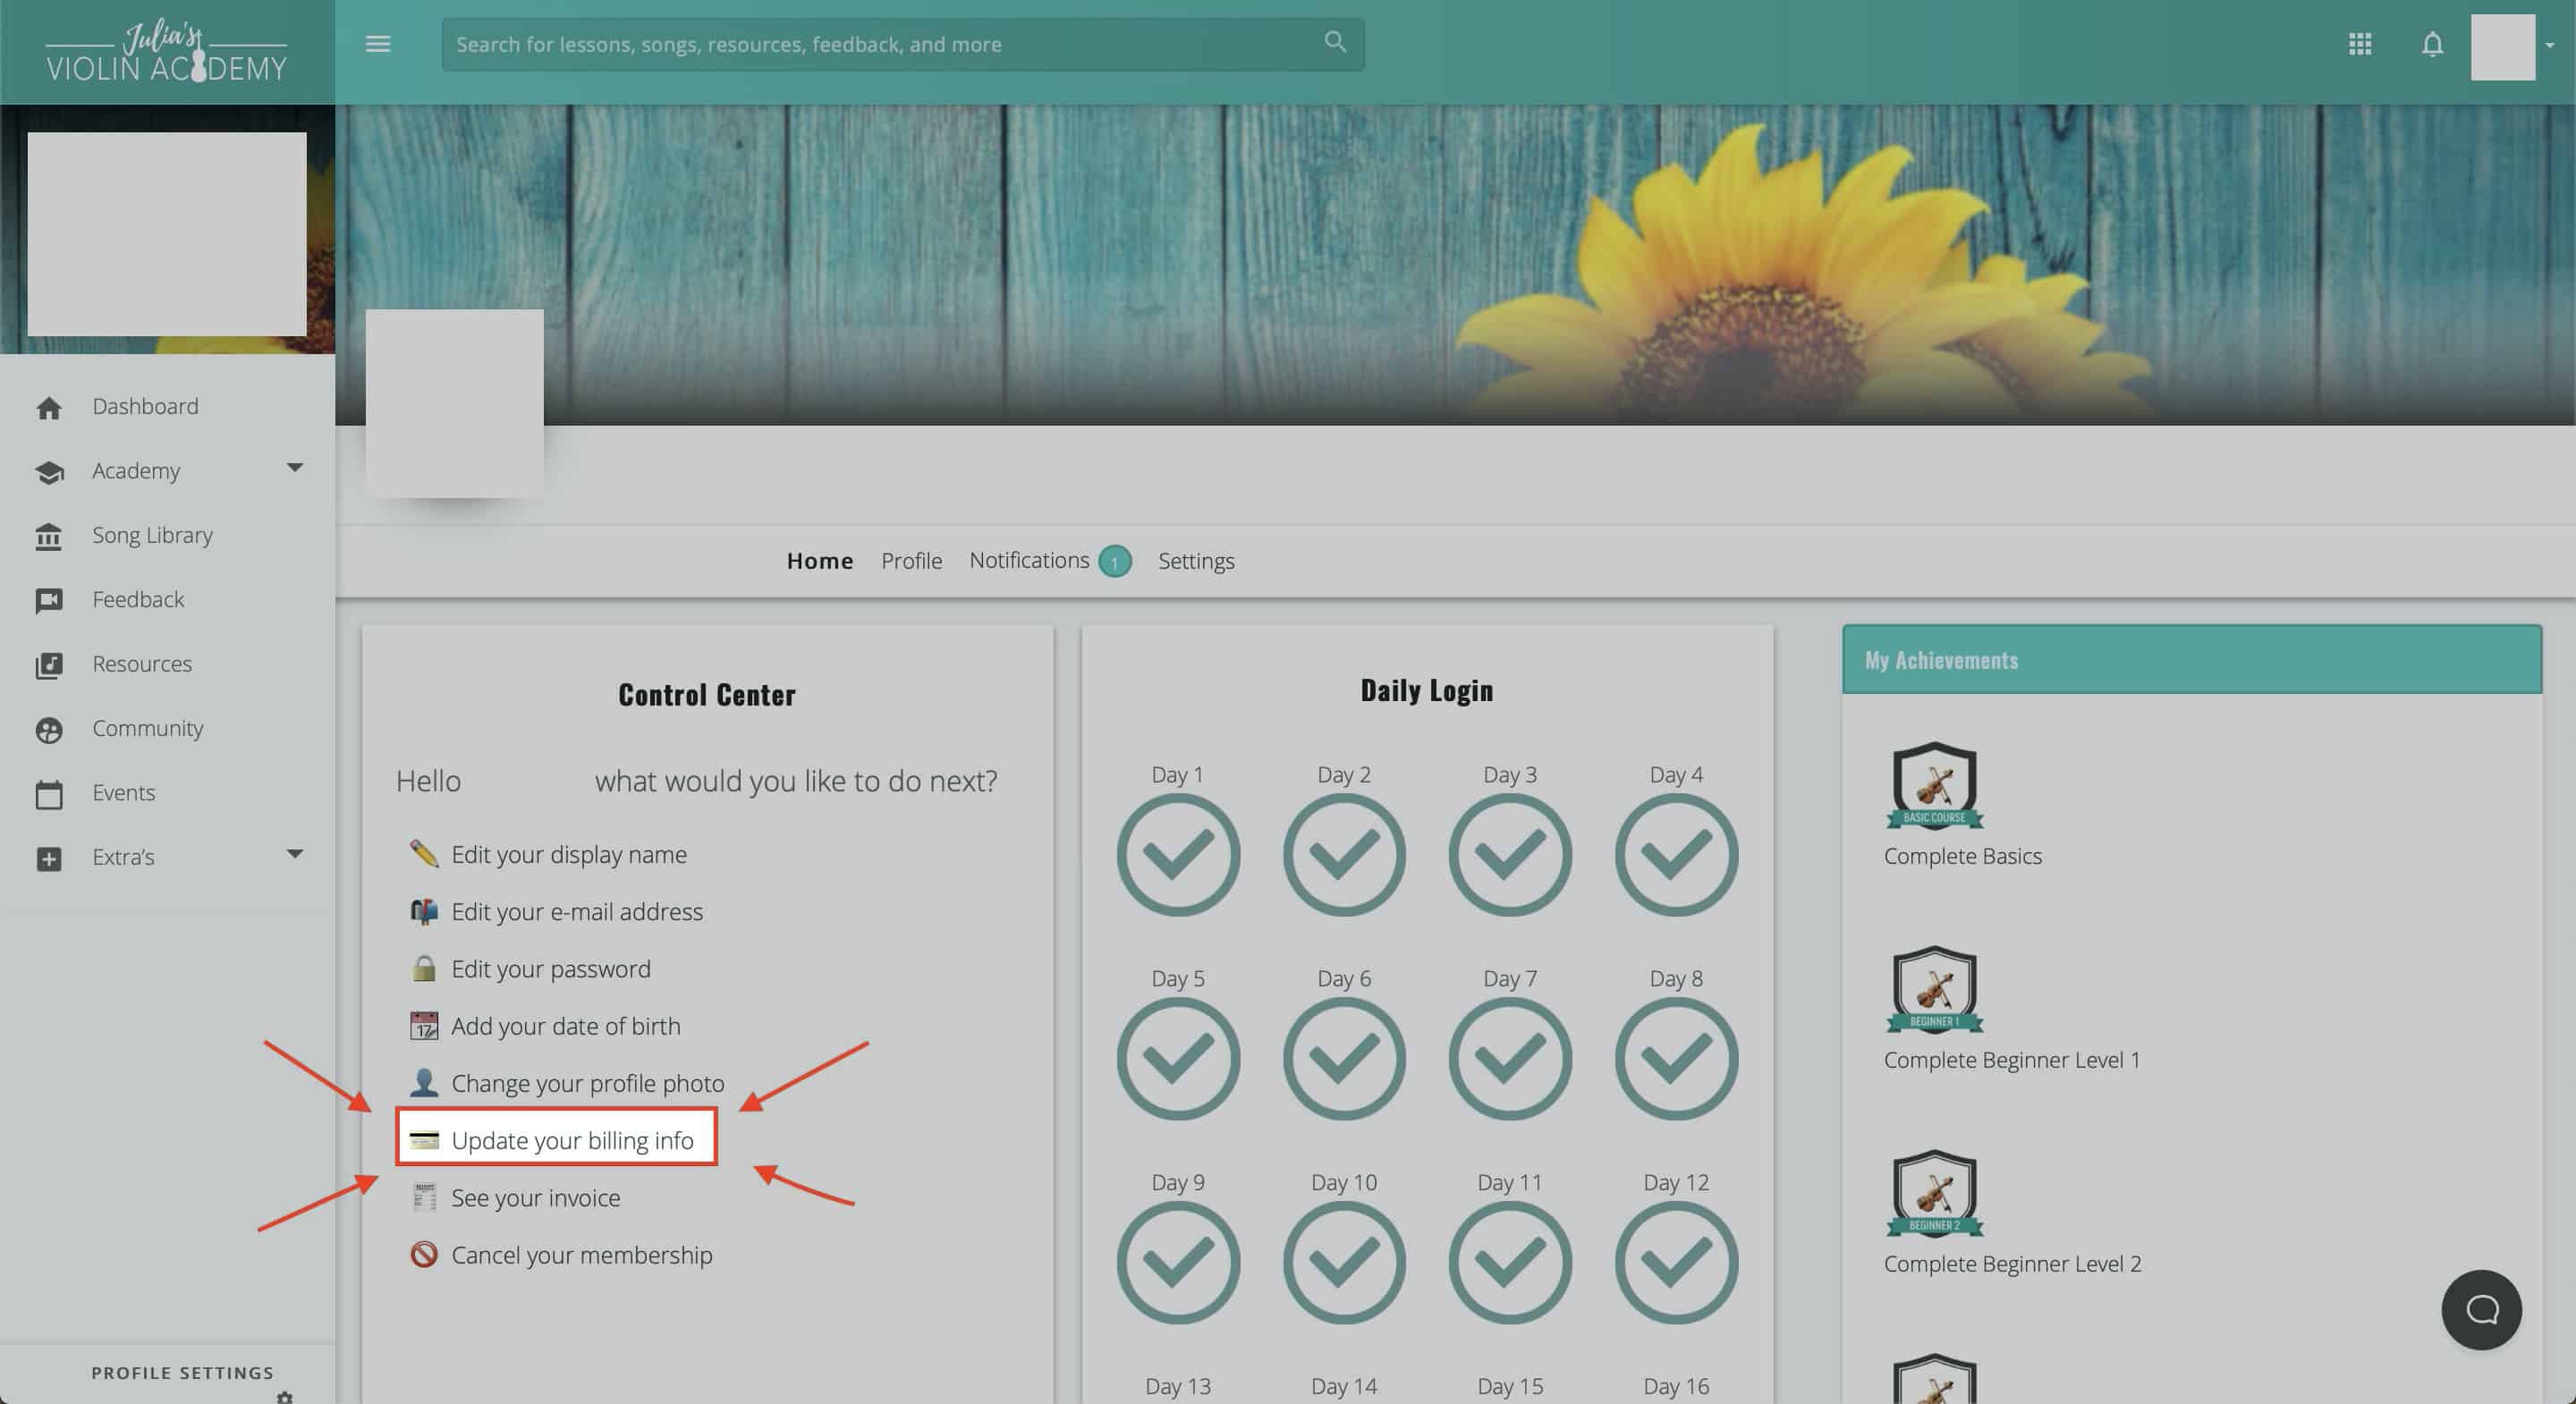Open the chat support bubble

(2481, 1309)
